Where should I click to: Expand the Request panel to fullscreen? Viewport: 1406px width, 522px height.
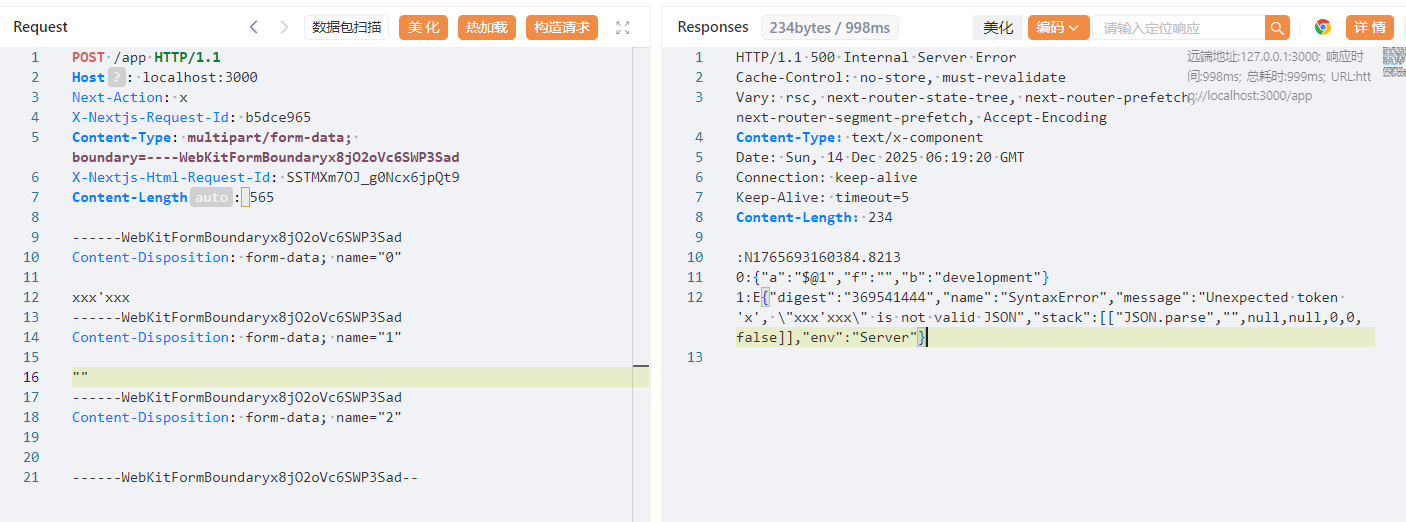click(x=622, y=28)
